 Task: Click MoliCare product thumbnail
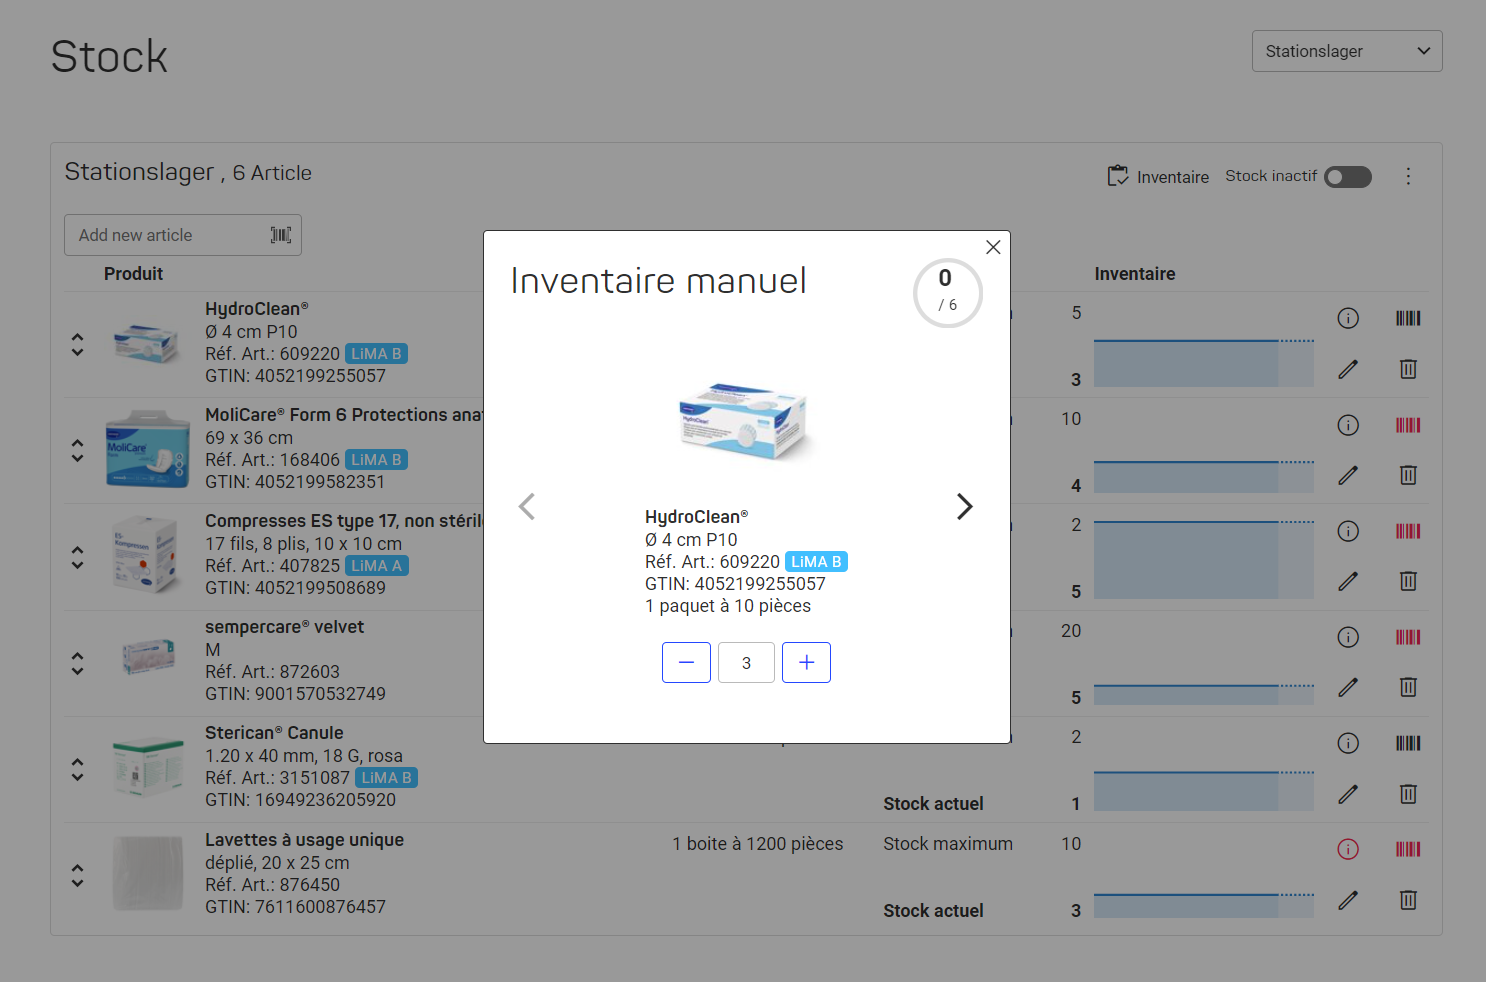tap(147, 449)
